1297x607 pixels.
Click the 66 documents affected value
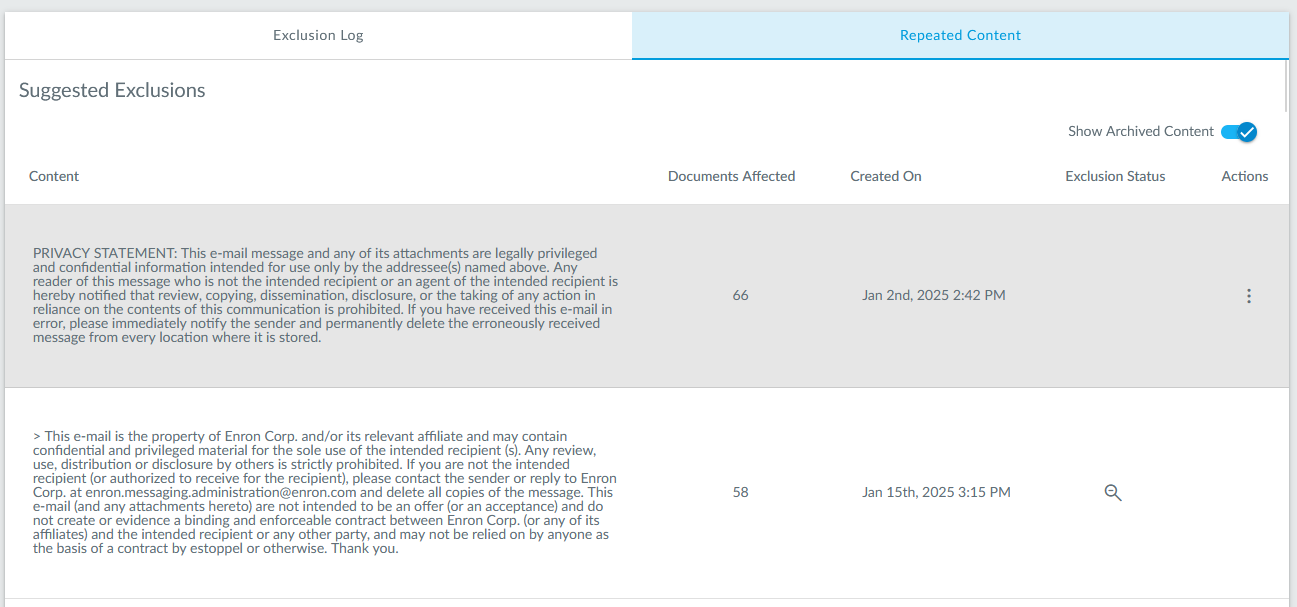[740, 296]
